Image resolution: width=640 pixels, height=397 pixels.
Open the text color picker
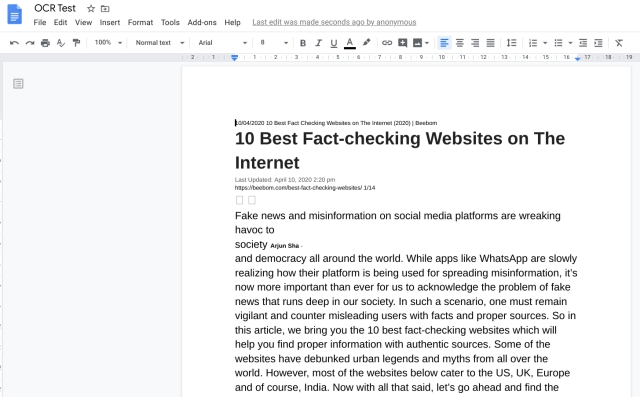(x=350, y=42)
